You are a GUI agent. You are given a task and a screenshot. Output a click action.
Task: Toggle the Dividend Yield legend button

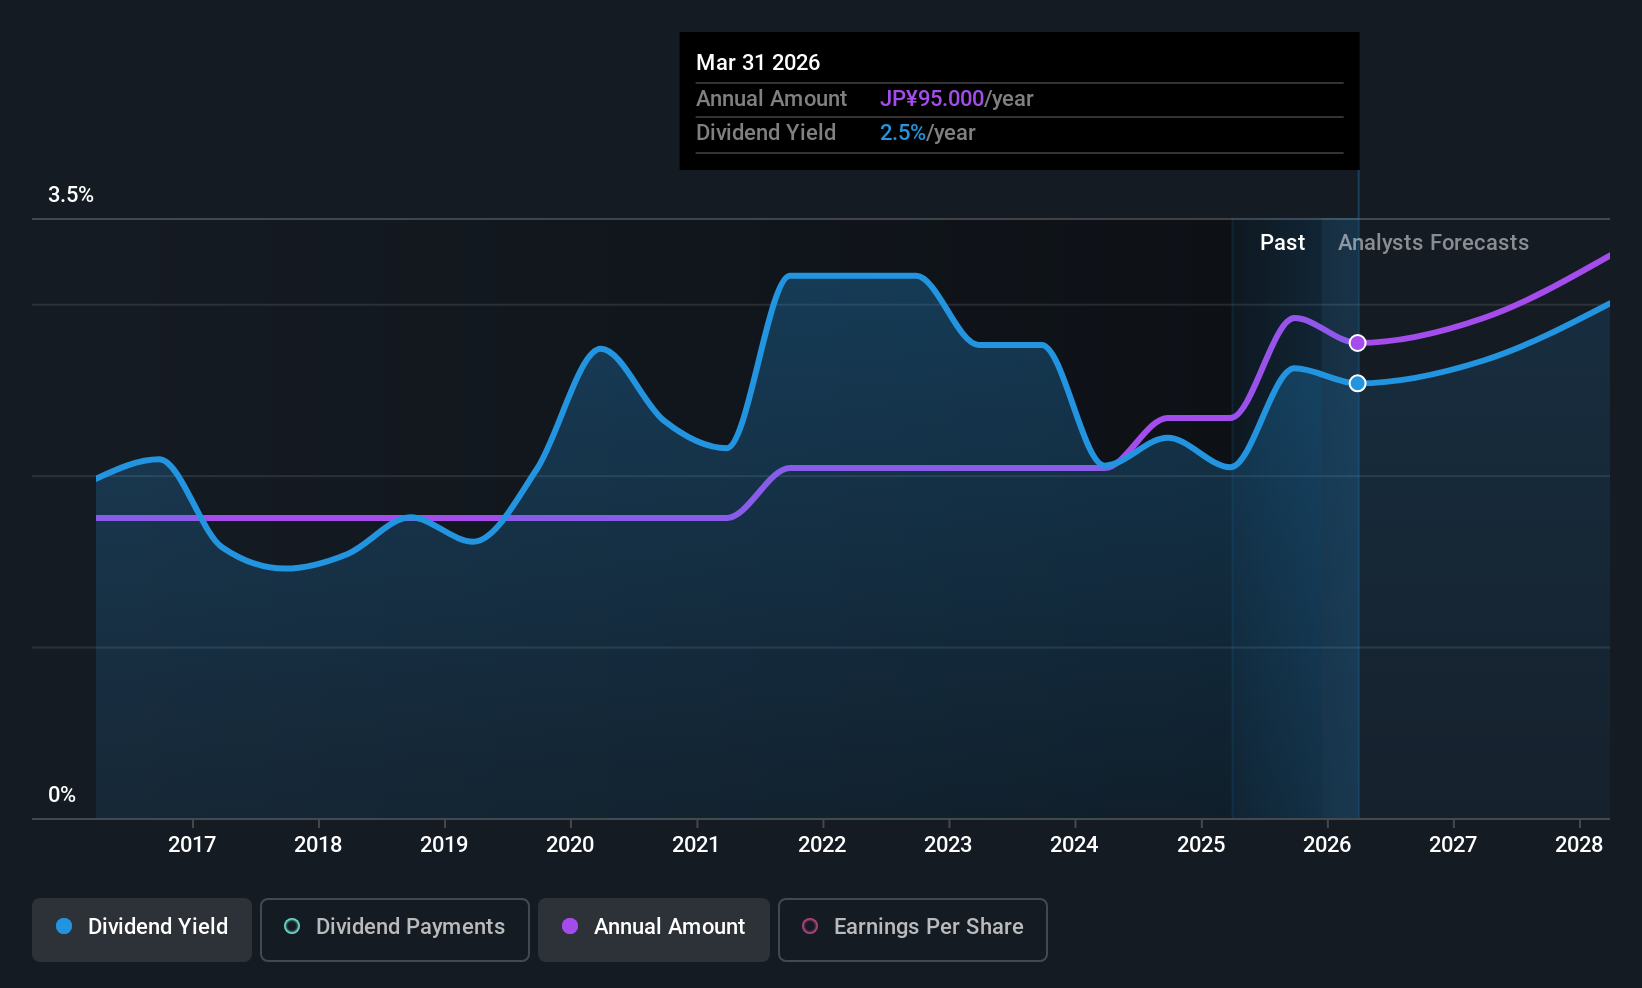pyautogui.click(x=142, y=927)
